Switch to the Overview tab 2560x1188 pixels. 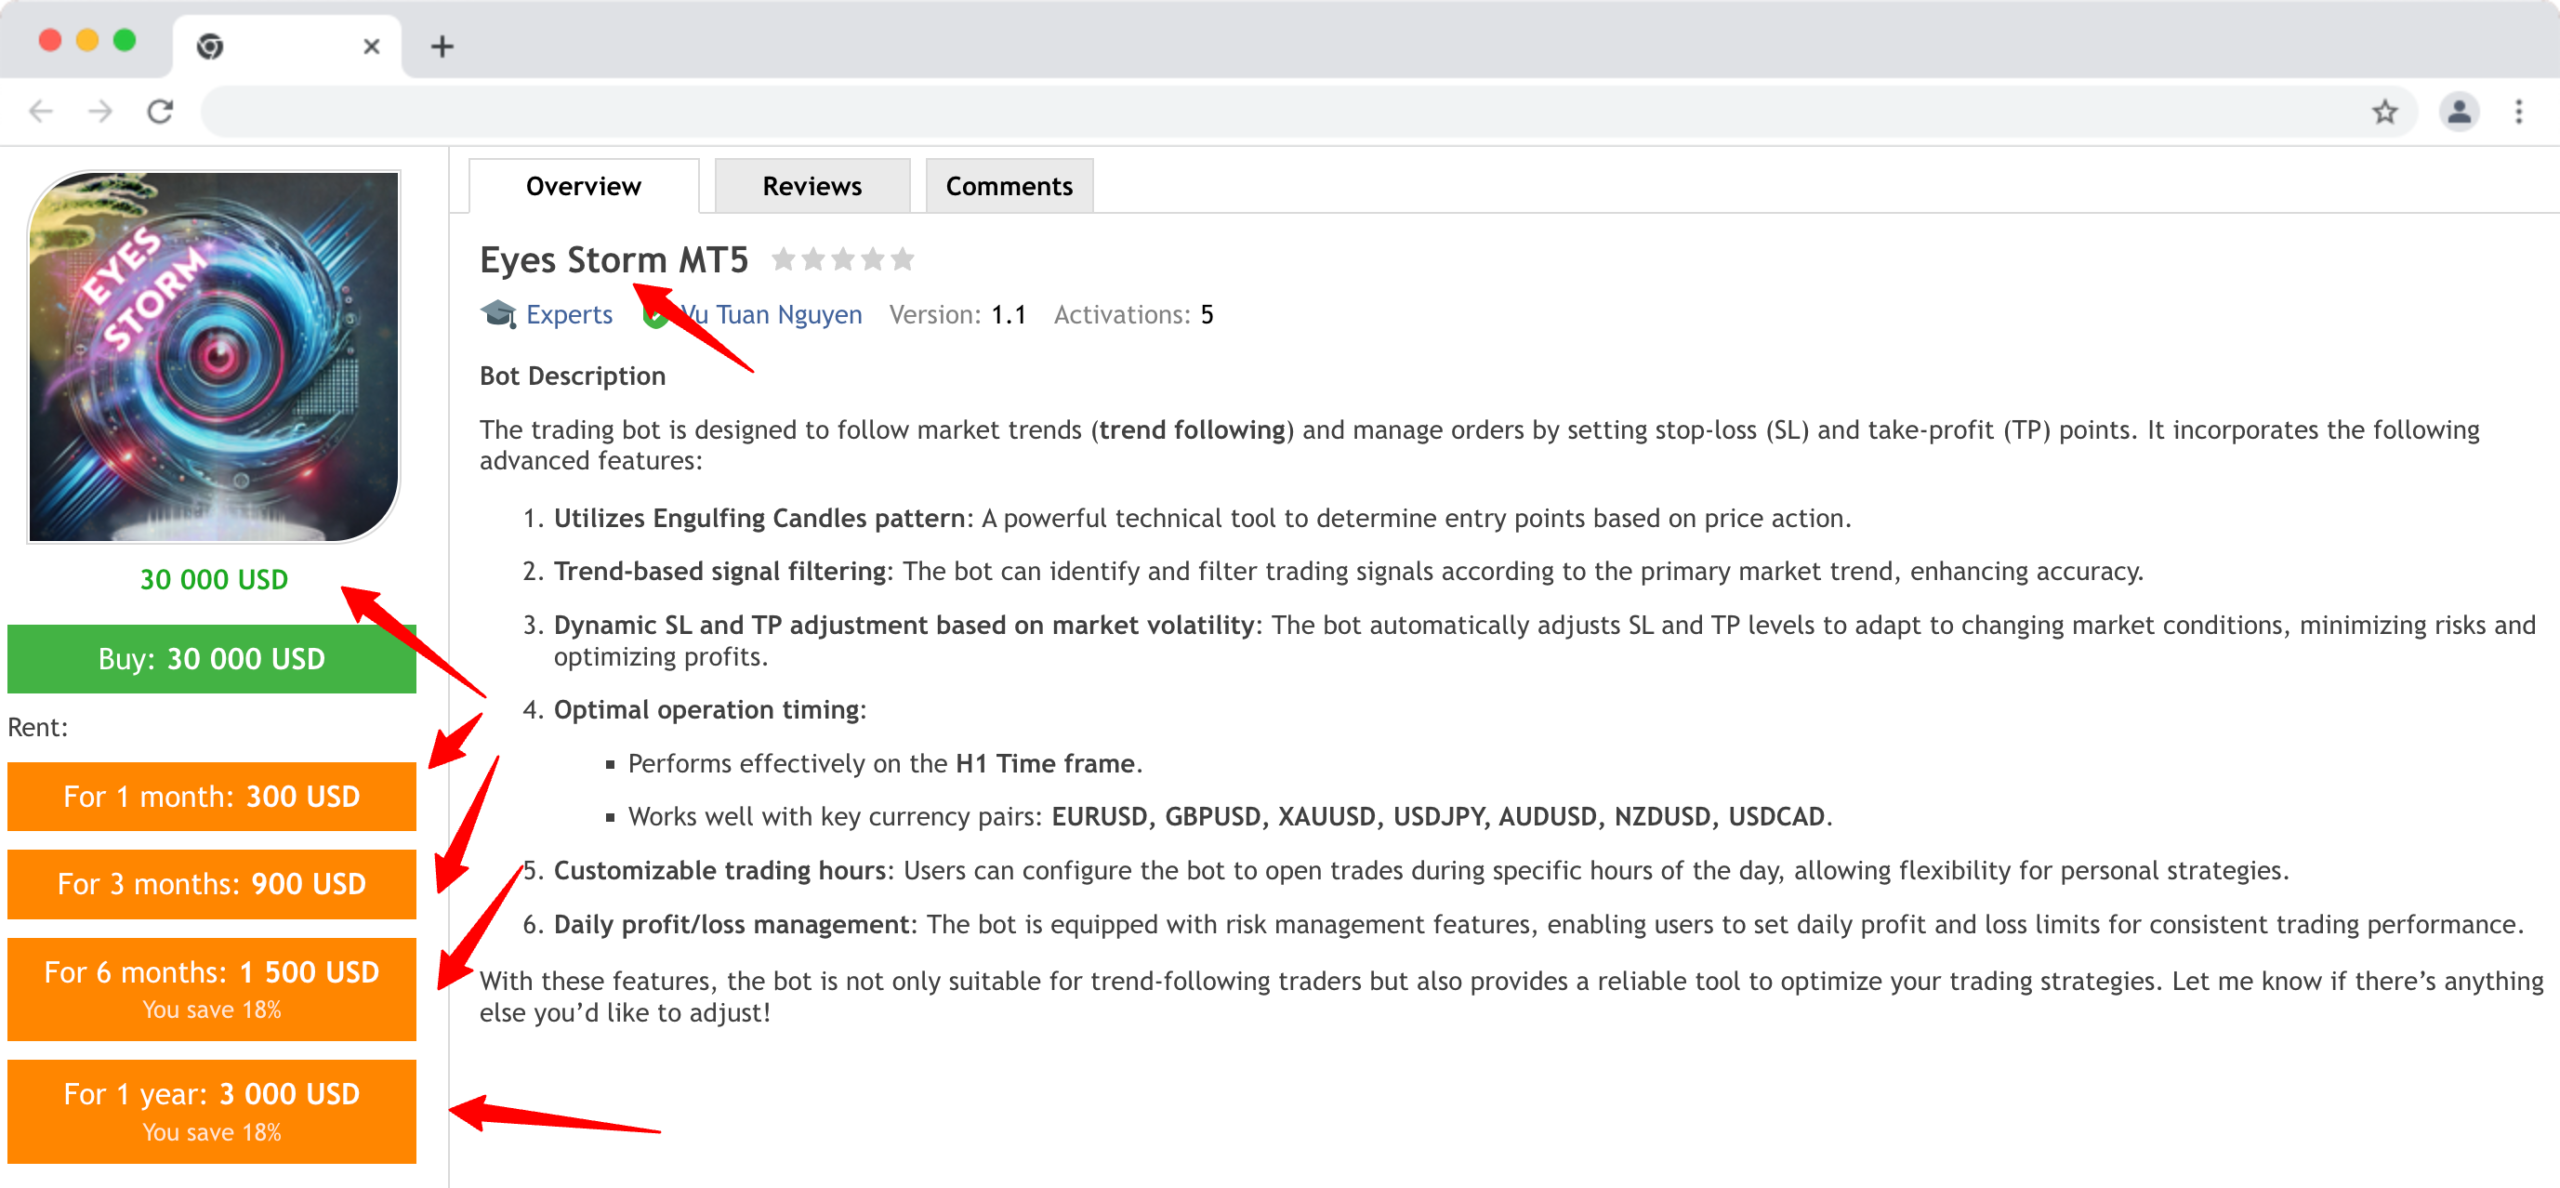584,186
